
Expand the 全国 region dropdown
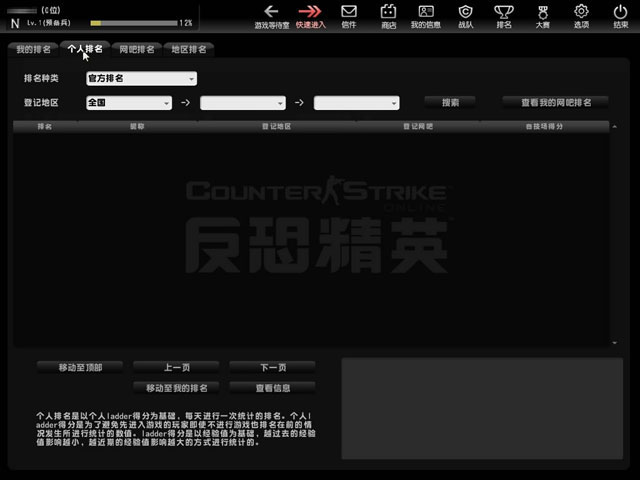(129, 103)
